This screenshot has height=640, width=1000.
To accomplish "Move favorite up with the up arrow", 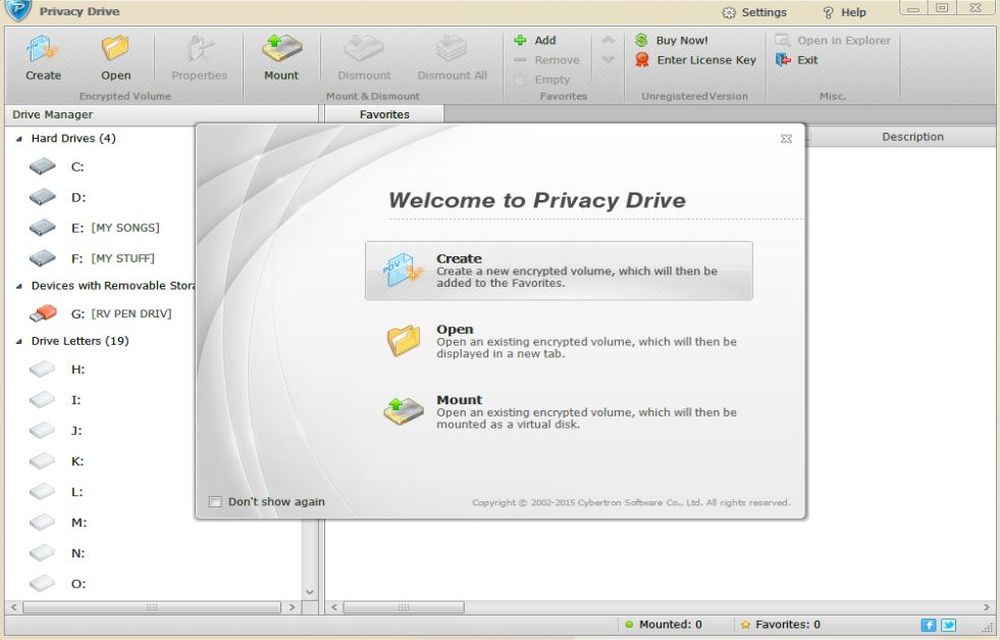I will click(608, 40).
